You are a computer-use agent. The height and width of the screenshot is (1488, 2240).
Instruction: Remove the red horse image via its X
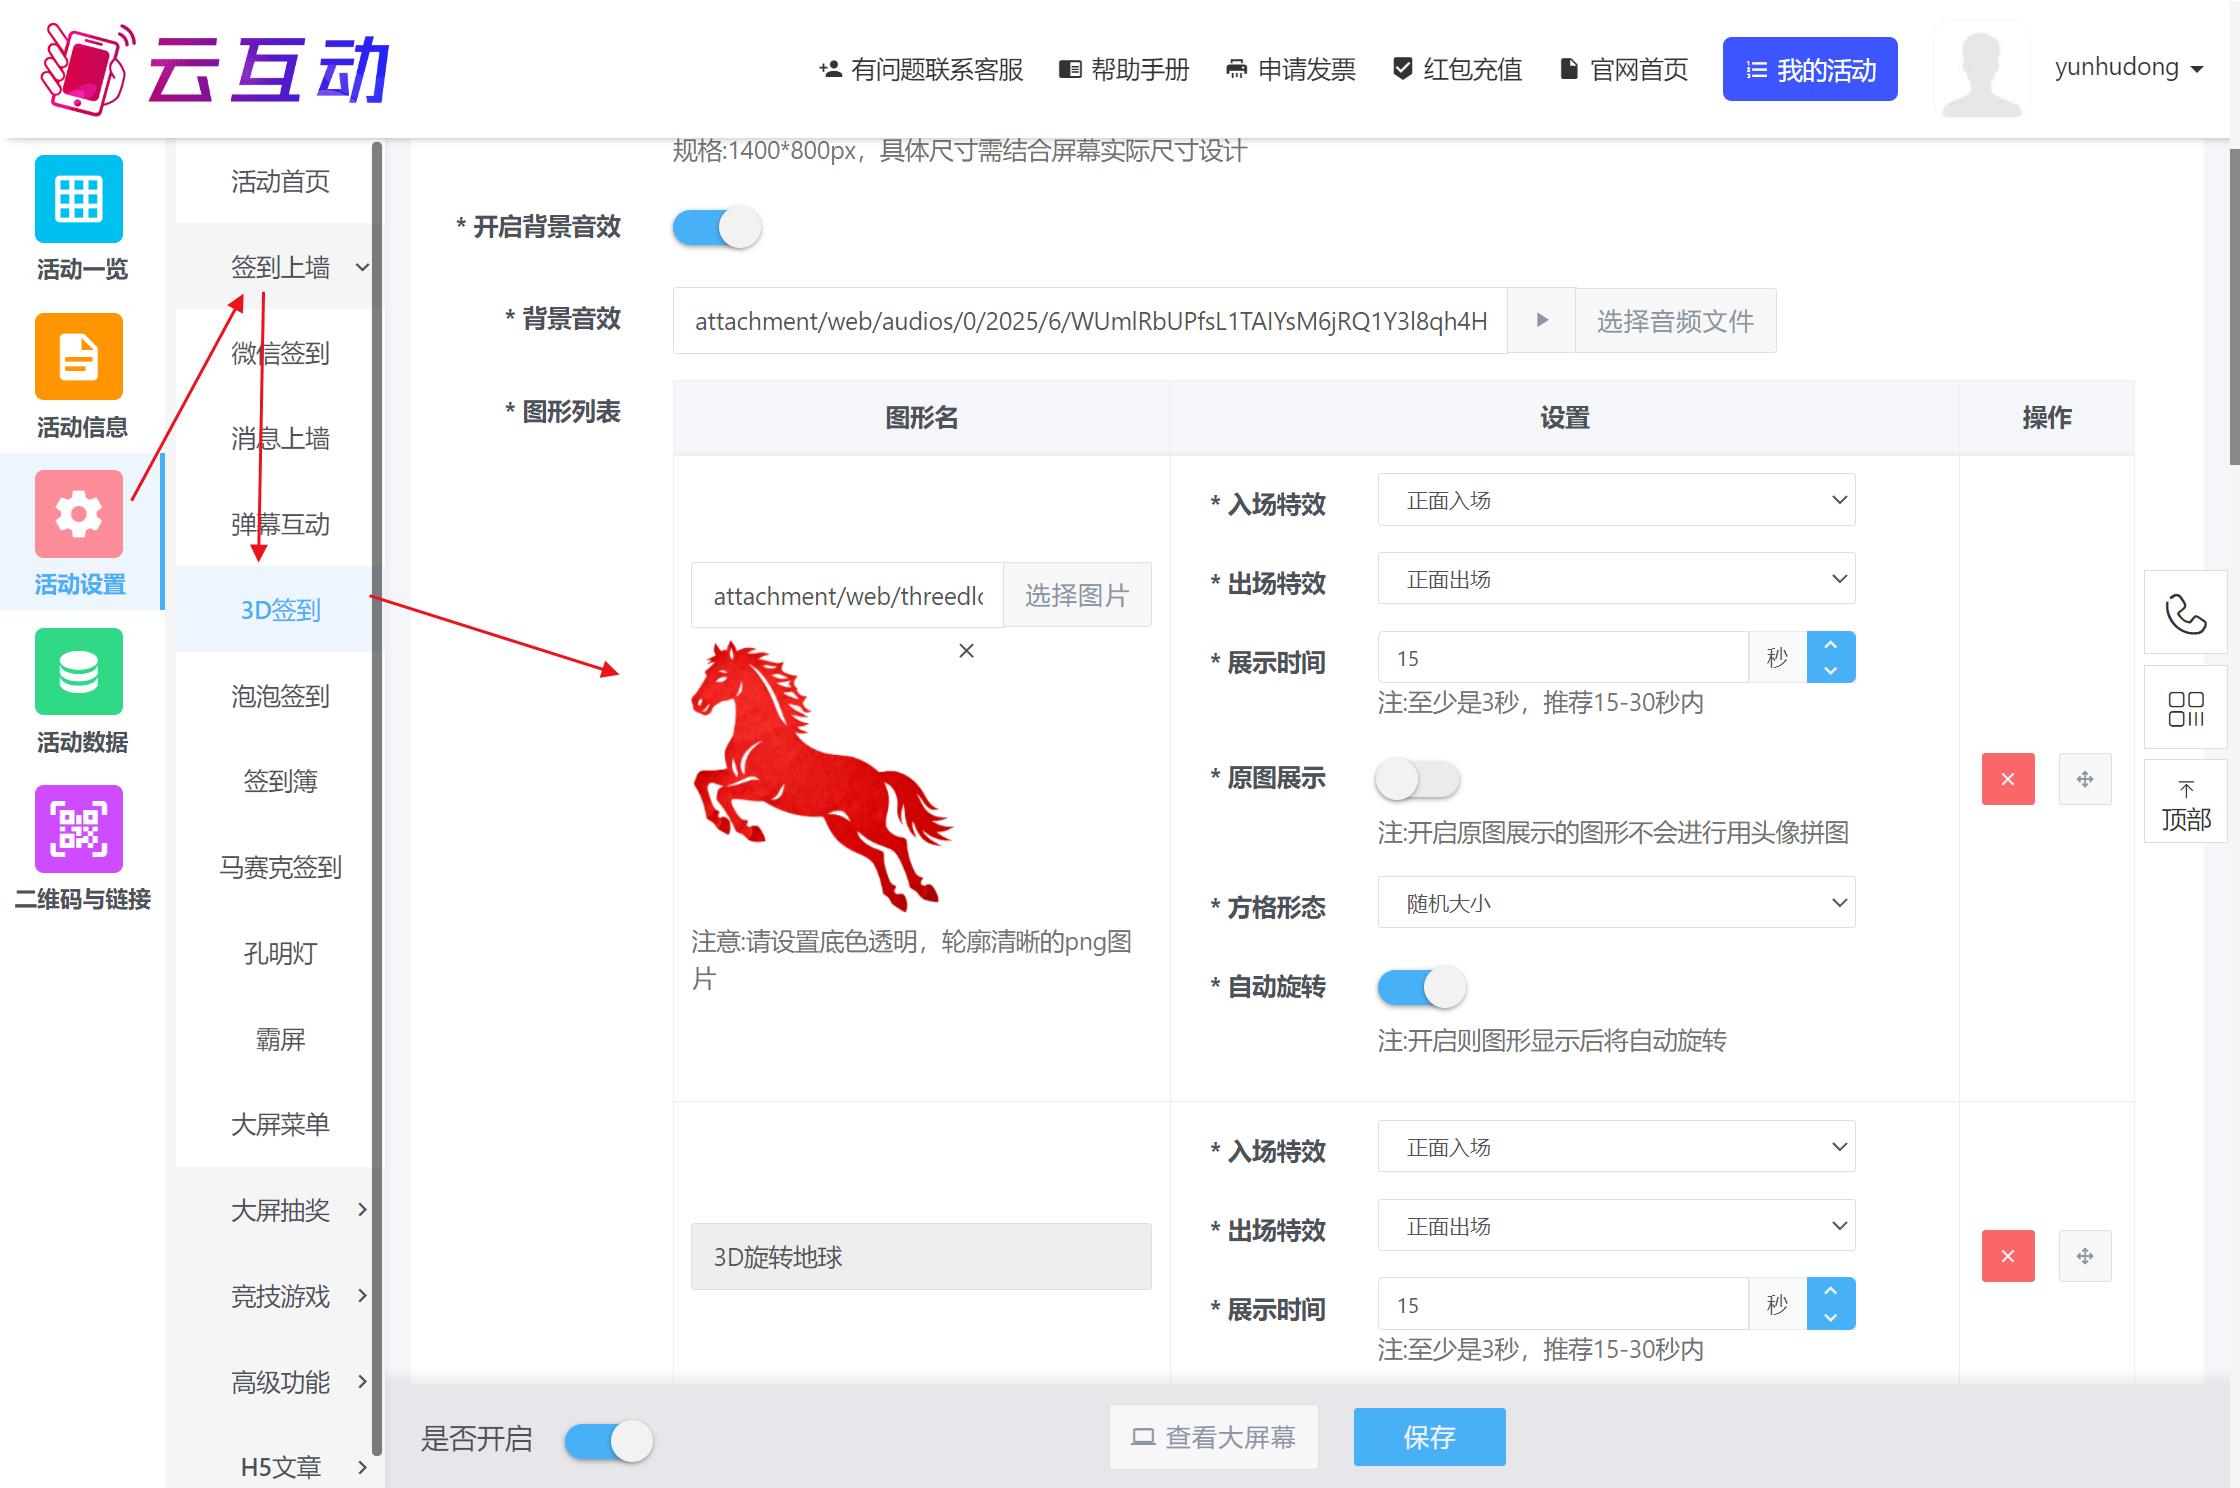tap(965, 650)
